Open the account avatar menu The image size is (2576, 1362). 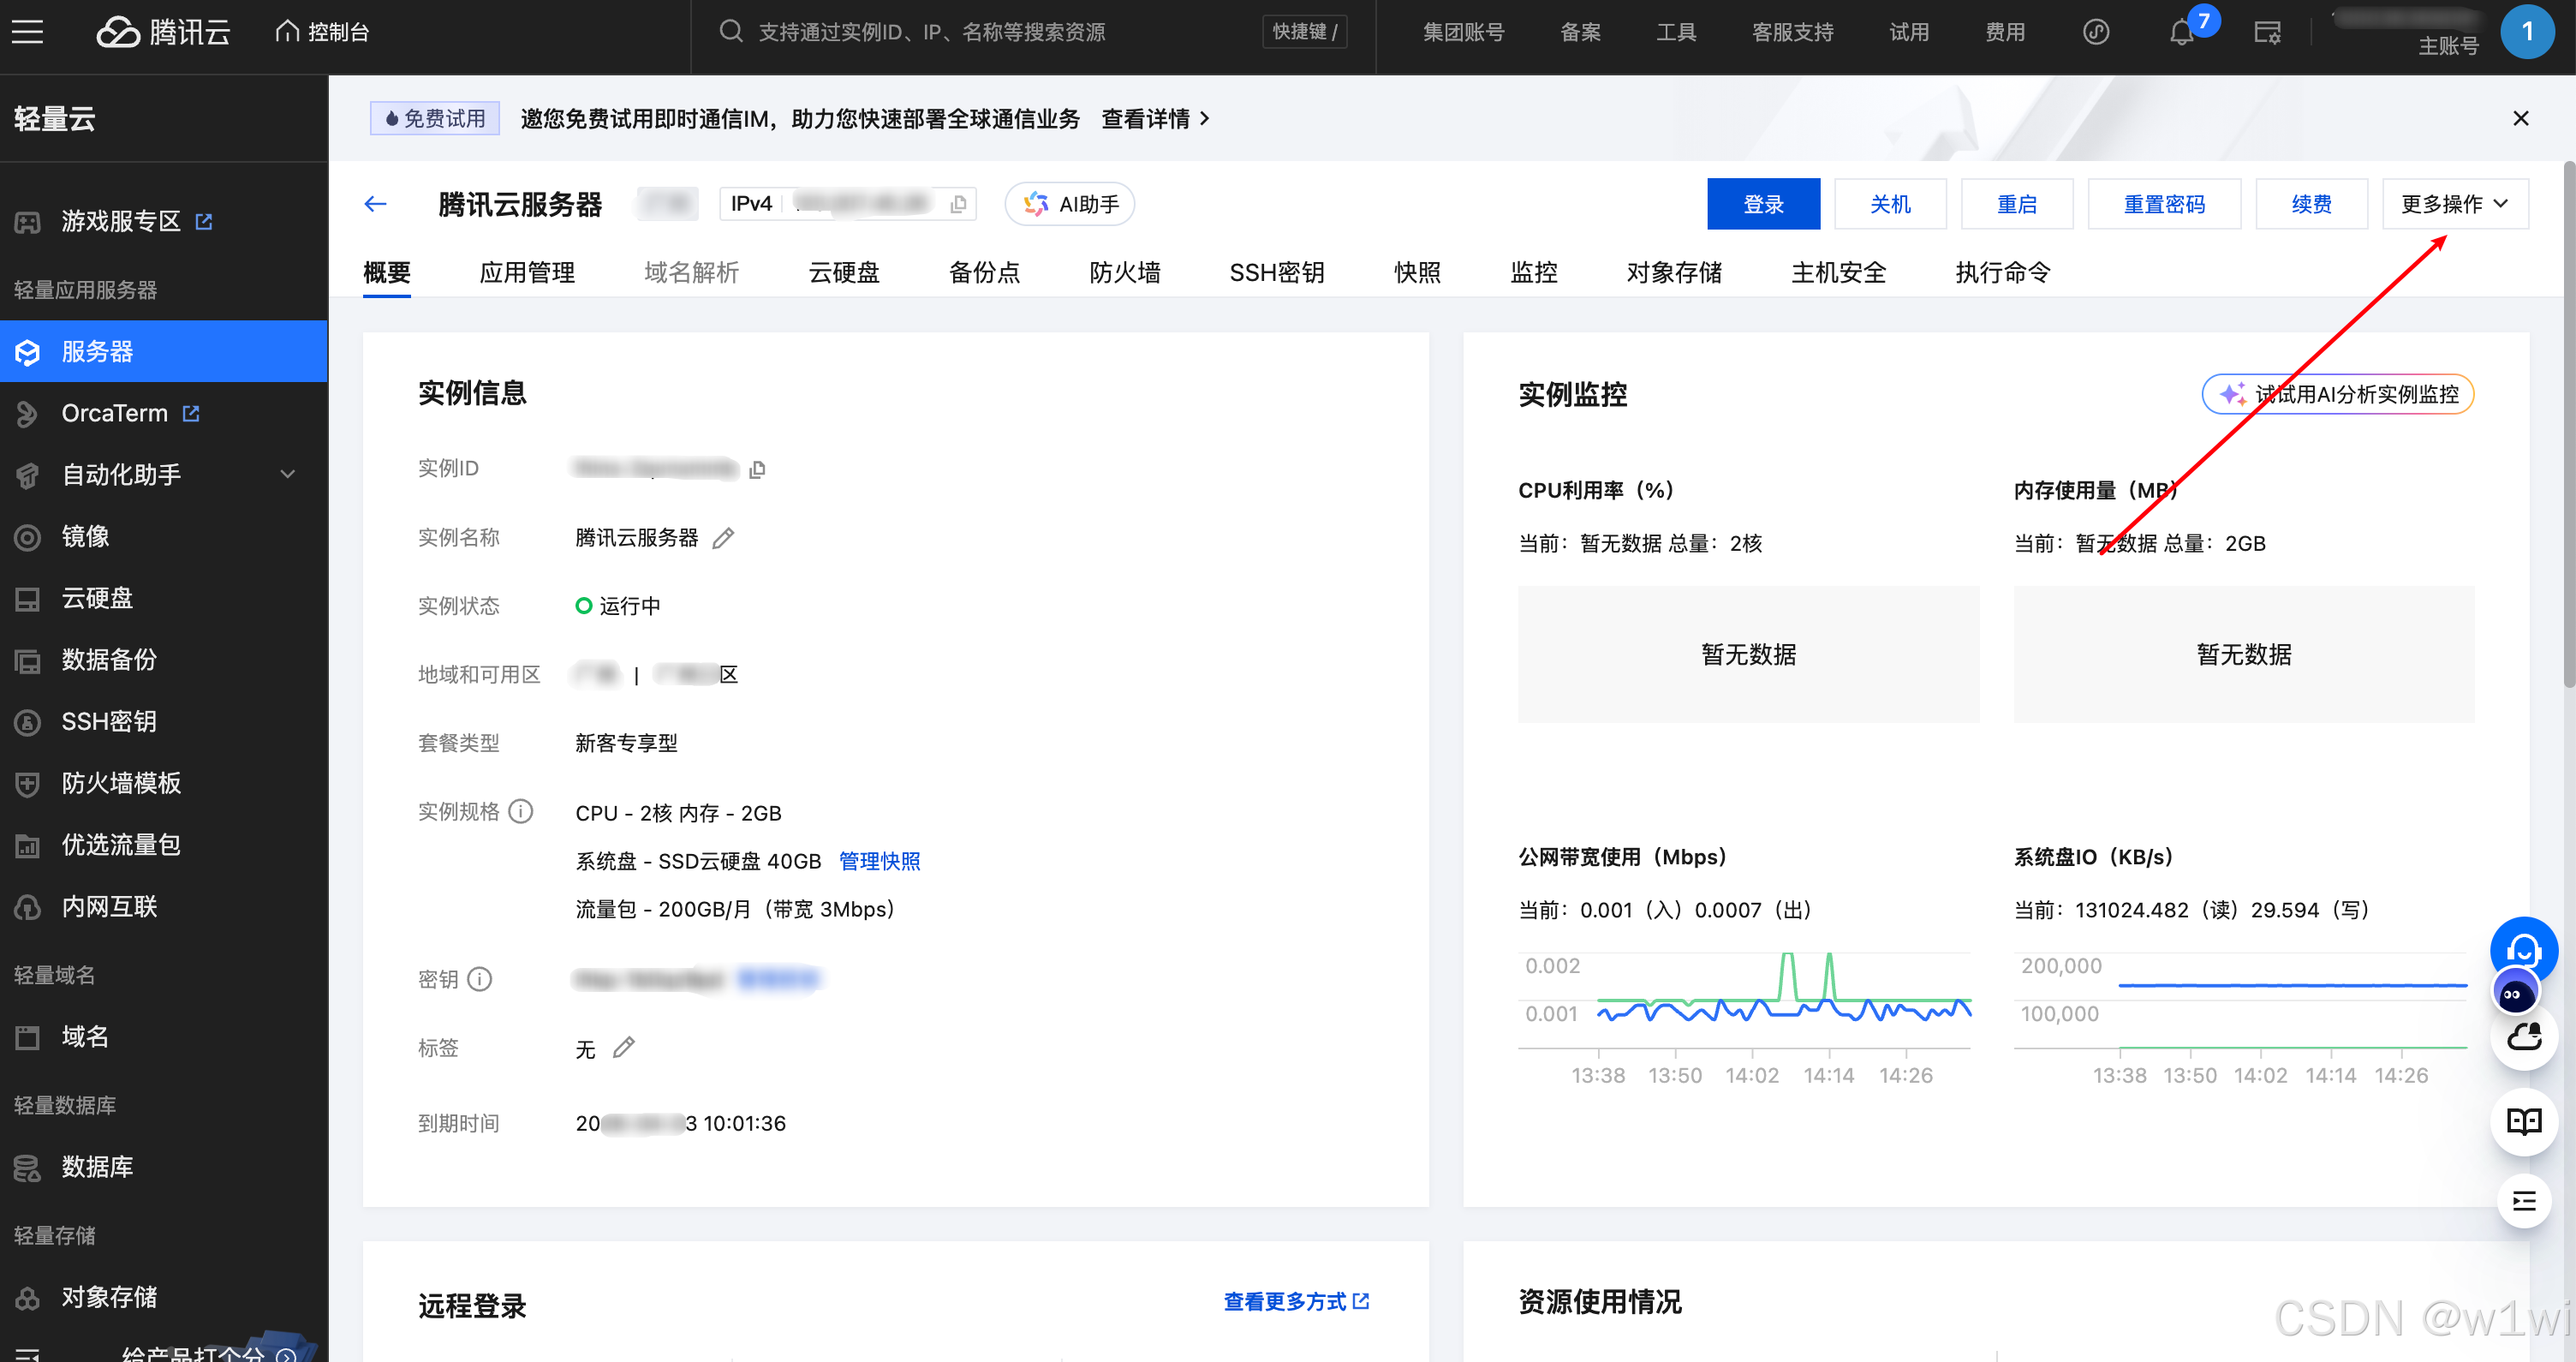tap(2528, 31)
